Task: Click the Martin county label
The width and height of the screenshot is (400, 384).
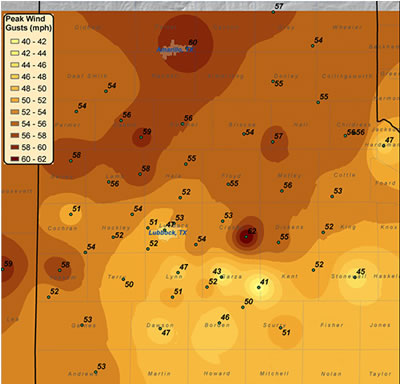Action: 159,374
